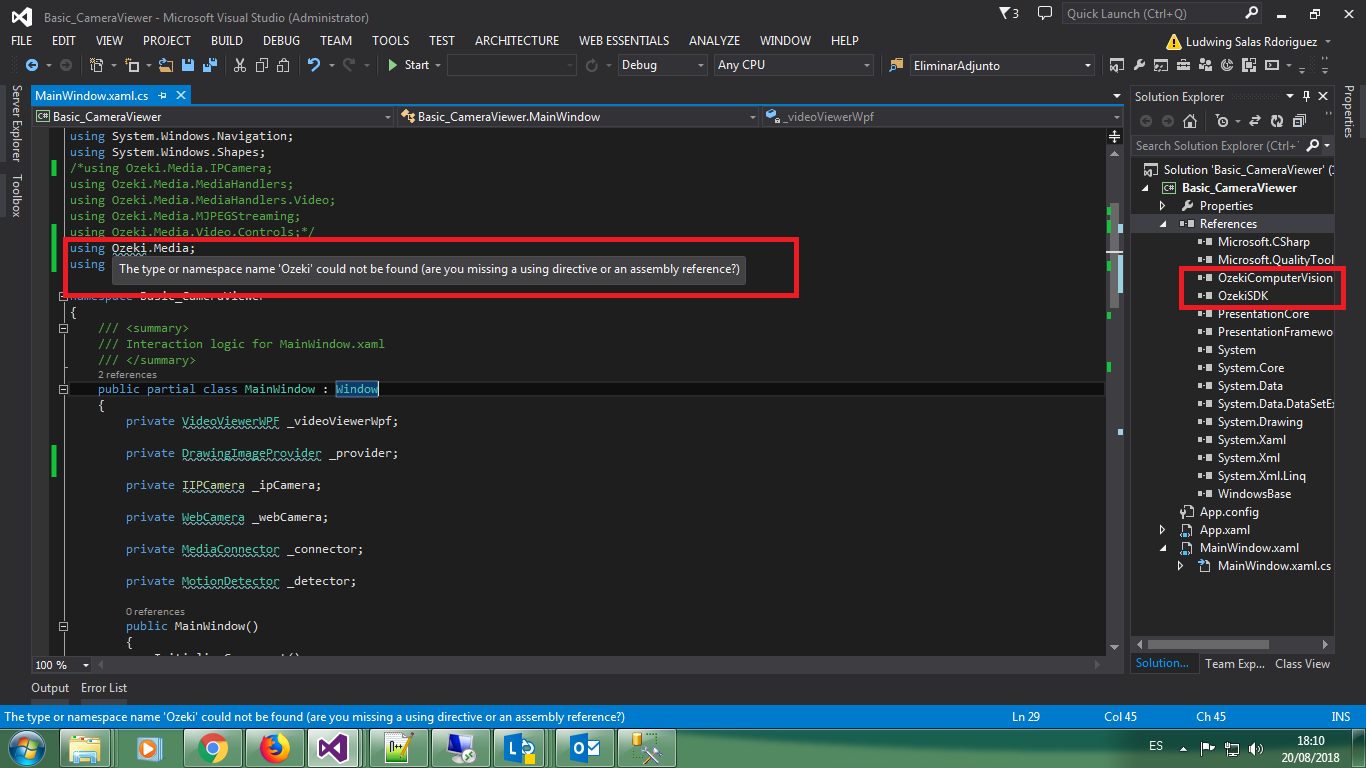Open the Error List panel tab

(x=104, y=688)
